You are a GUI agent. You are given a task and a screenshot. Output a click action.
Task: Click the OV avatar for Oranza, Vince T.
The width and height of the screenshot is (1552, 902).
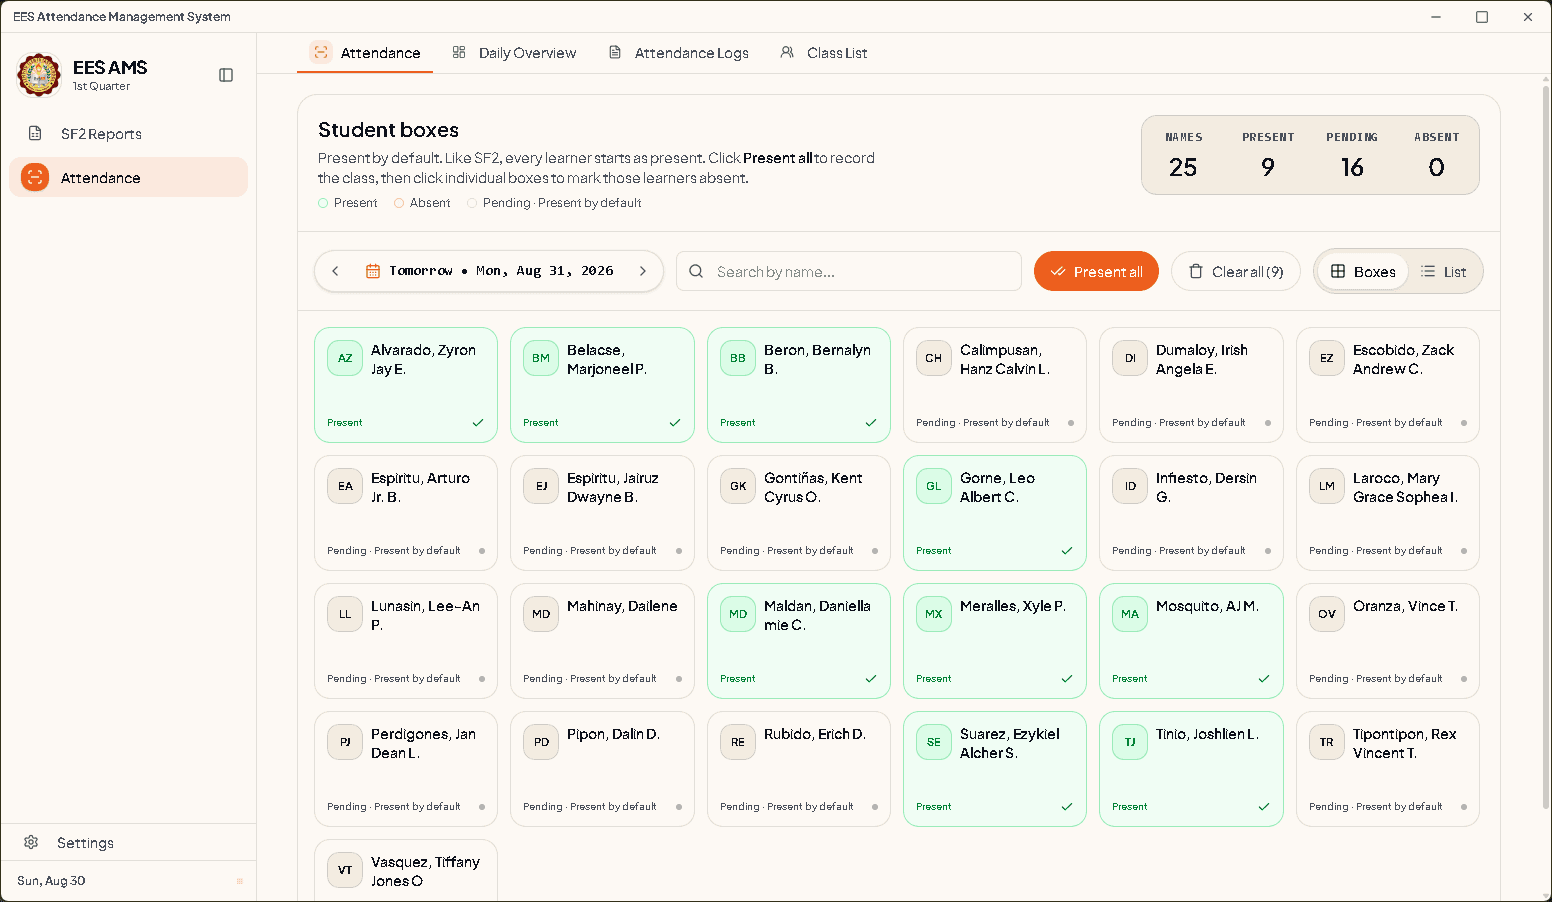(1327, 614)
